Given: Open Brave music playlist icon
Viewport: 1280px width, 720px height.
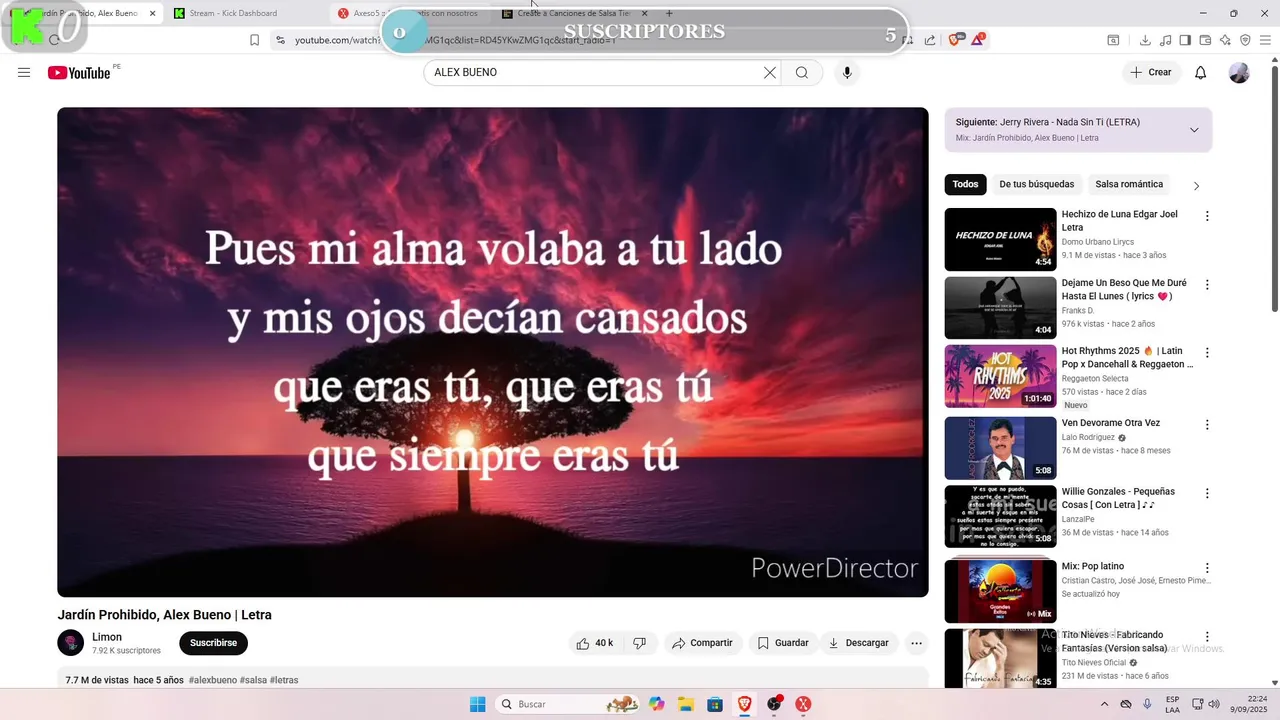Looking at the screenshot, I should [1165, 40].
